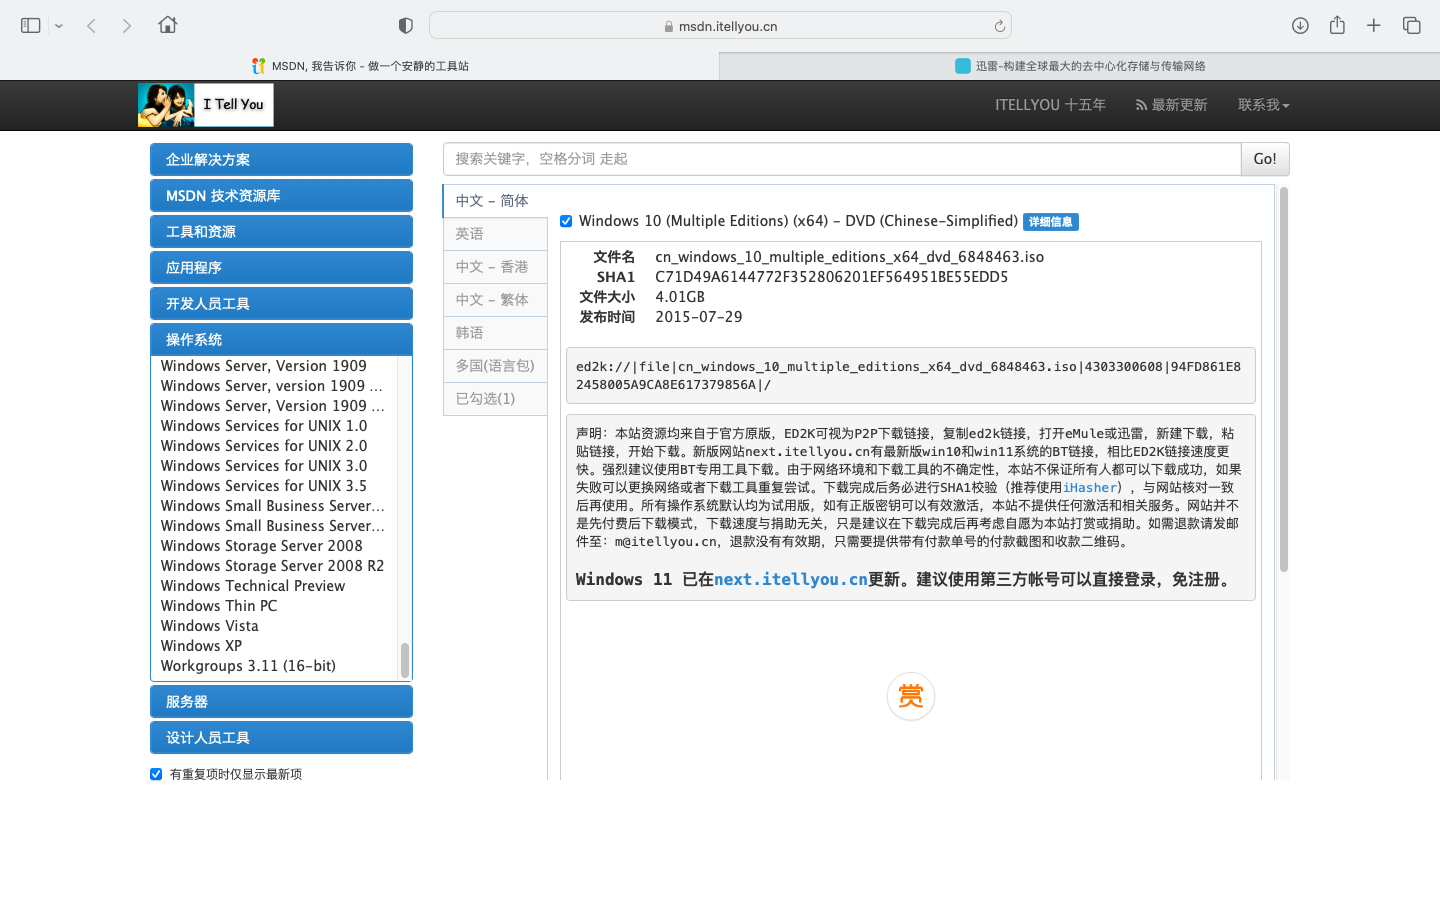Viewport: 1440px width, 900px height.
Task: Select Windows Storage Server 2008
Action: (262, 546)
